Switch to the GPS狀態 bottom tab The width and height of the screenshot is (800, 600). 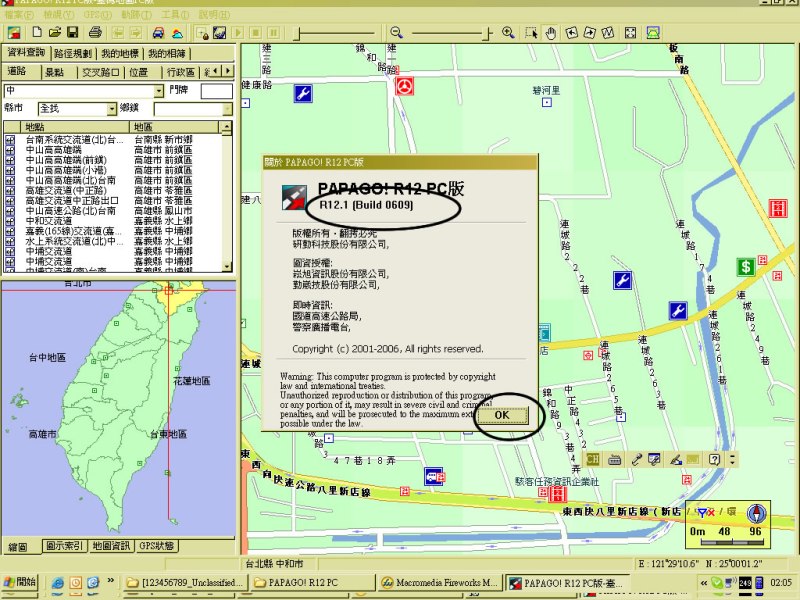pos(157,546)
